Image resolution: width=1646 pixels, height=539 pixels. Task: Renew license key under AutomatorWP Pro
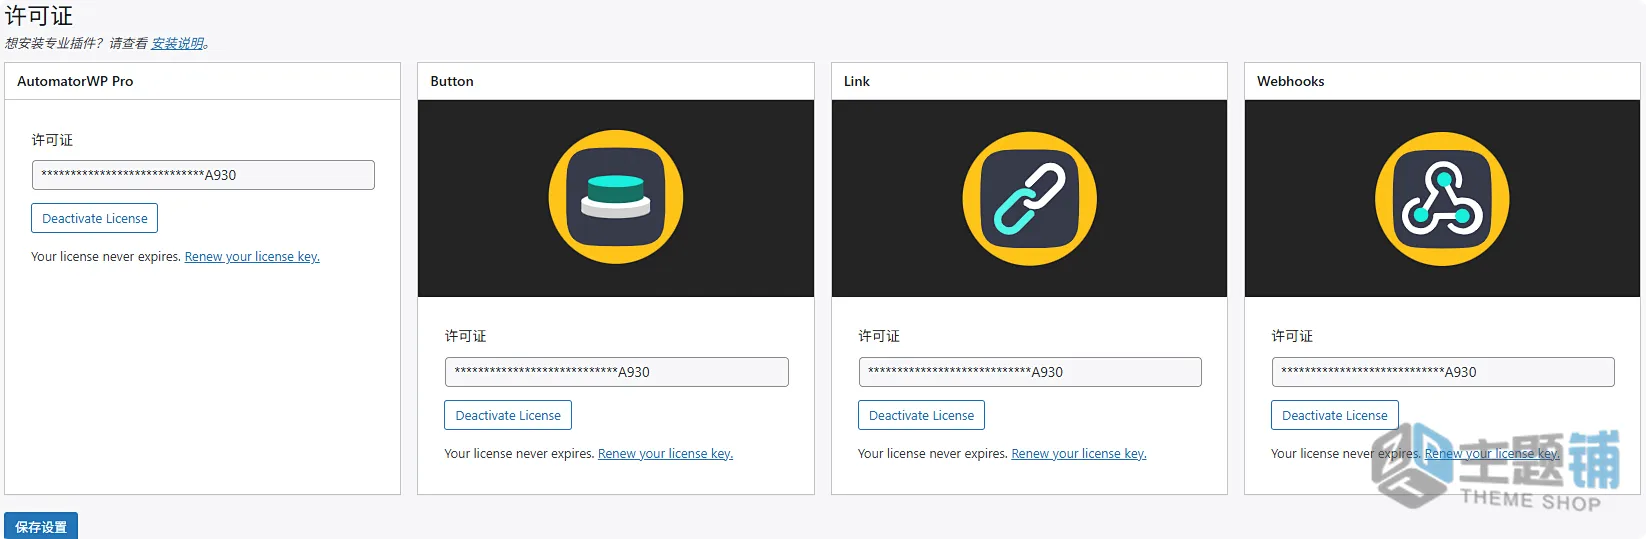pyautogui.click(x=252, y=257)
